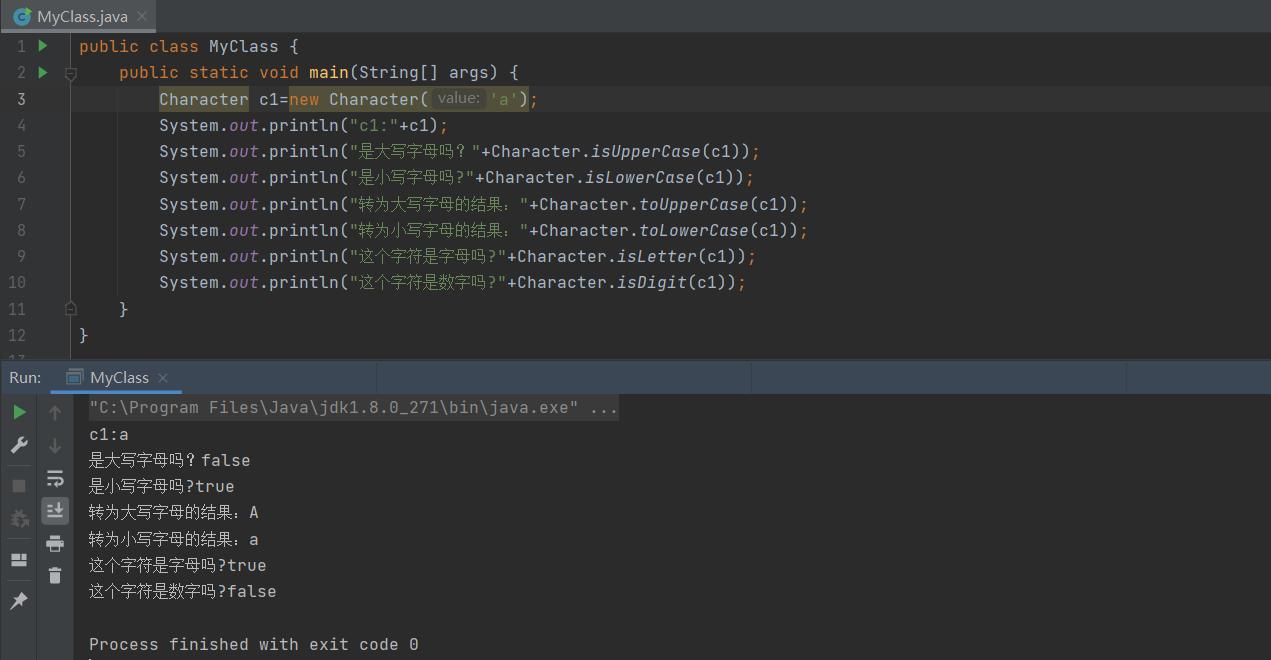Click the toUpperCase method call on line 7
Screen dimensions: 1271x660
693,204
